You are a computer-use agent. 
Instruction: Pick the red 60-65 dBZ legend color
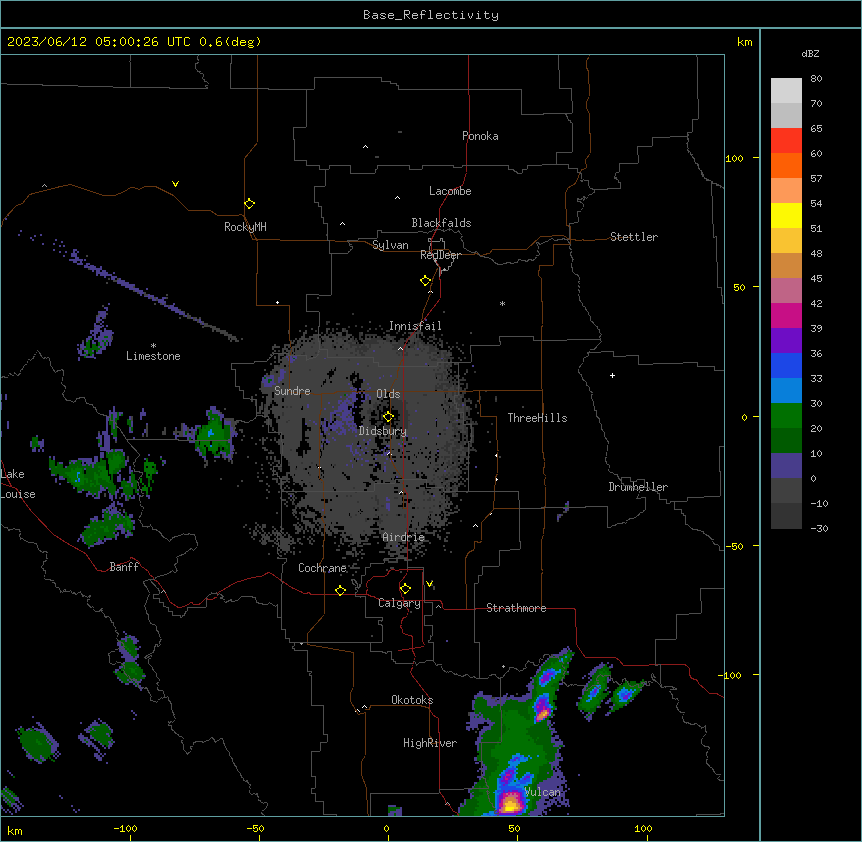pyautogui.click(x=786, y=141)
